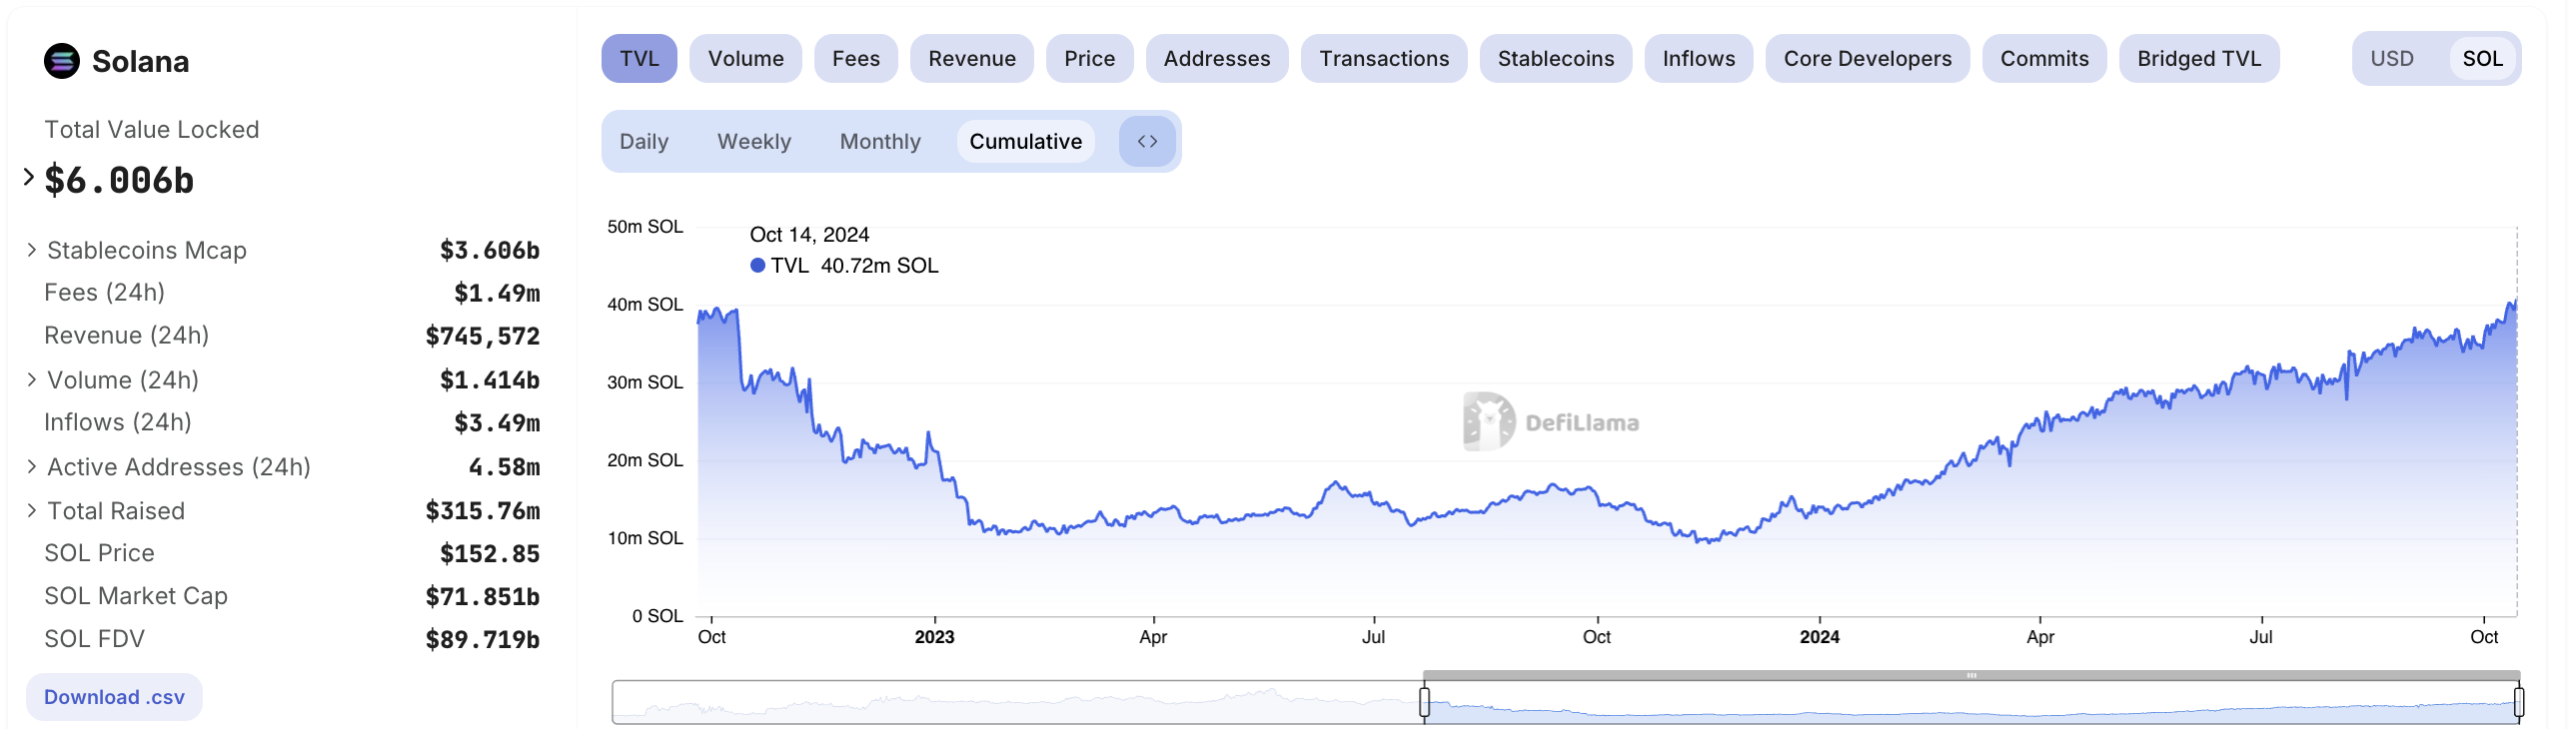Screen dimensions: 2576x729
Task: Enable the Bridged TVL metric
Action: point(2198,59)
